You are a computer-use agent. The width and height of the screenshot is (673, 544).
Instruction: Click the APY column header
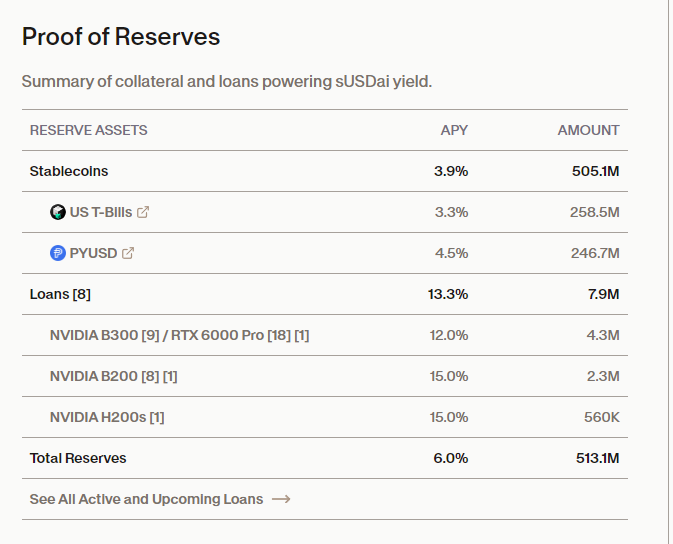coord(454,130)
